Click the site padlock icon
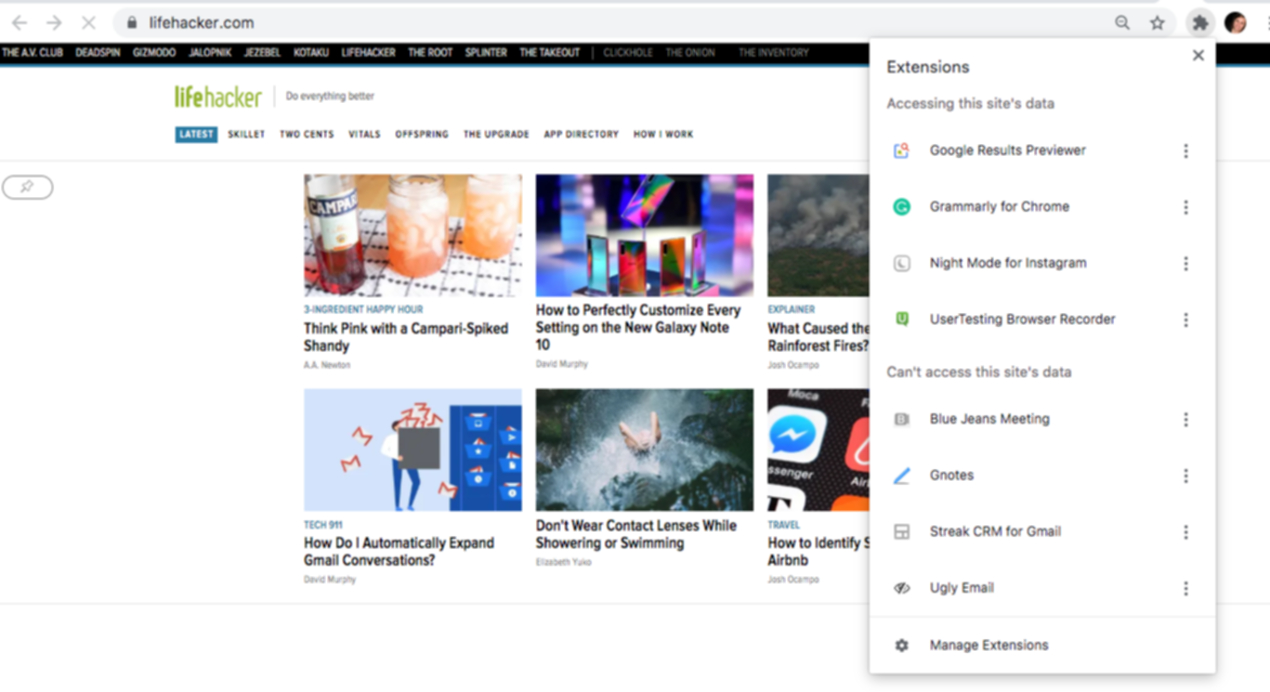Screen dimensions: 1270x692 click(132, 23)
